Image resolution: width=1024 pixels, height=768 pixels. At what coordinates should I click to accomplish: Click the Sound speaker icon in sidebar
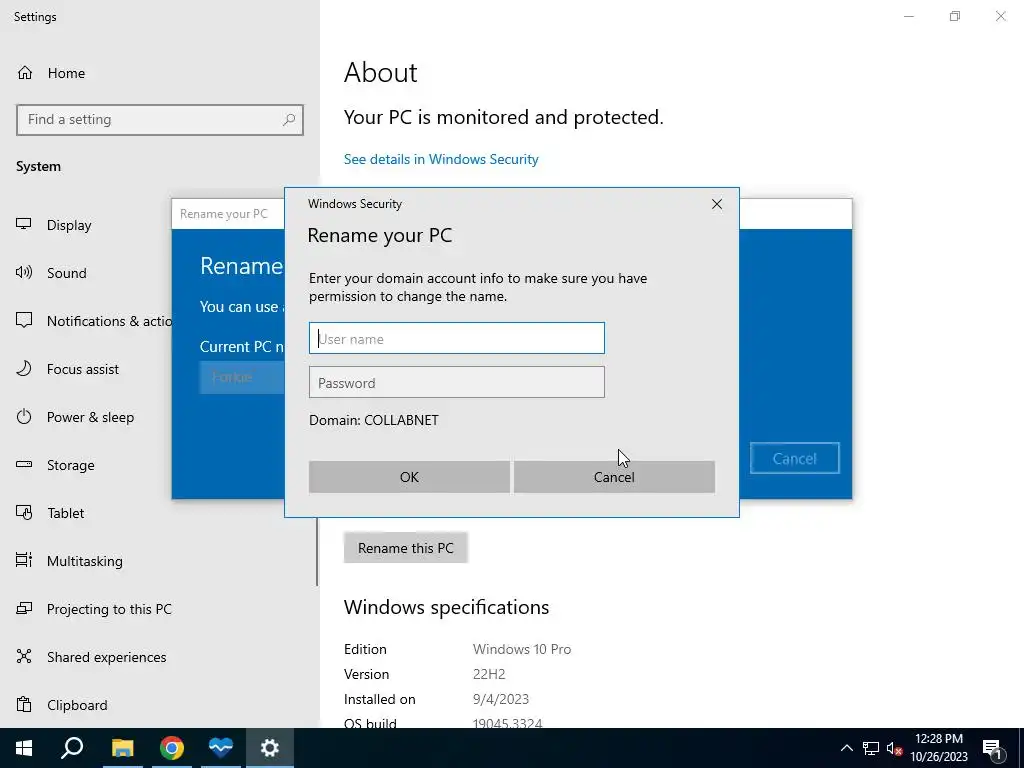[x=24, y=272]
